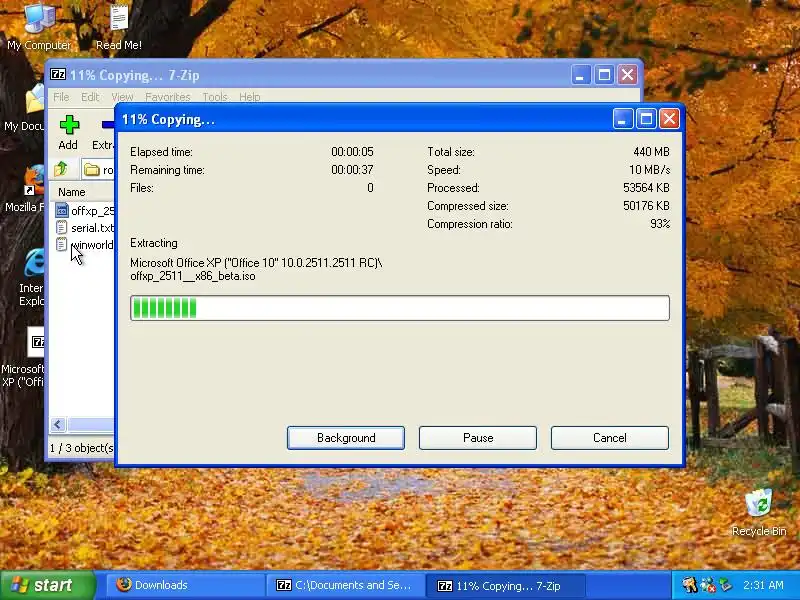Click the Name column header
Image resolution: width=800 pixels, height=600 pixels.
pos(82,192)
